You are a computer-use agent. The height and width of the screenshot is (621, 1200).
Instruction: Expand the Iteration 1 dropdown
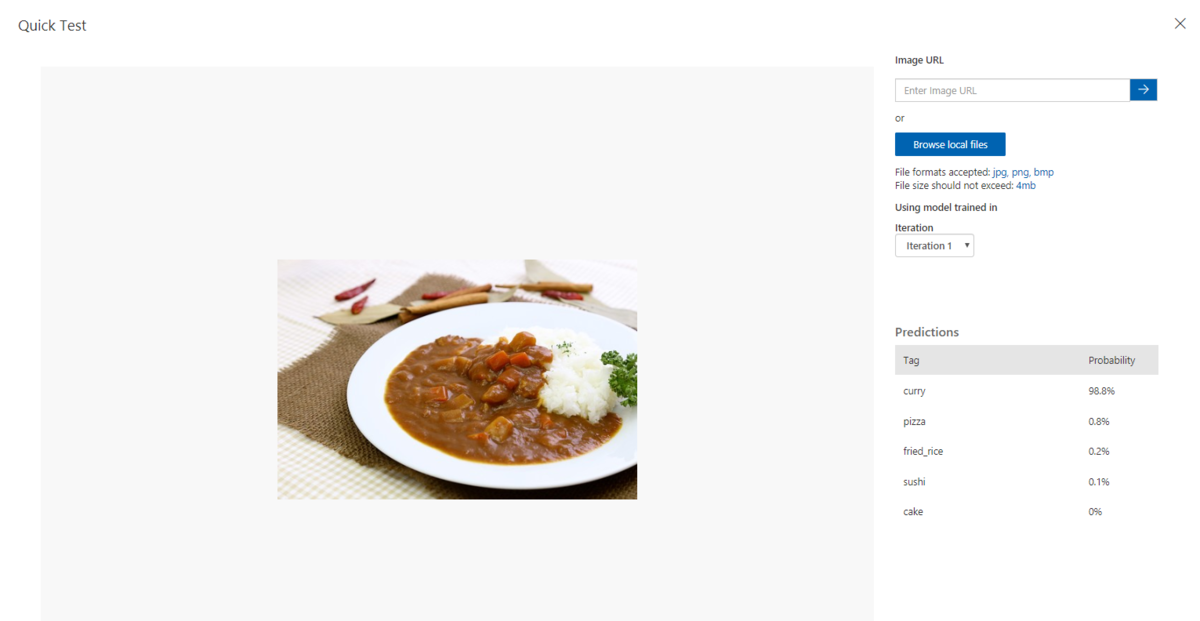point(934,246)
